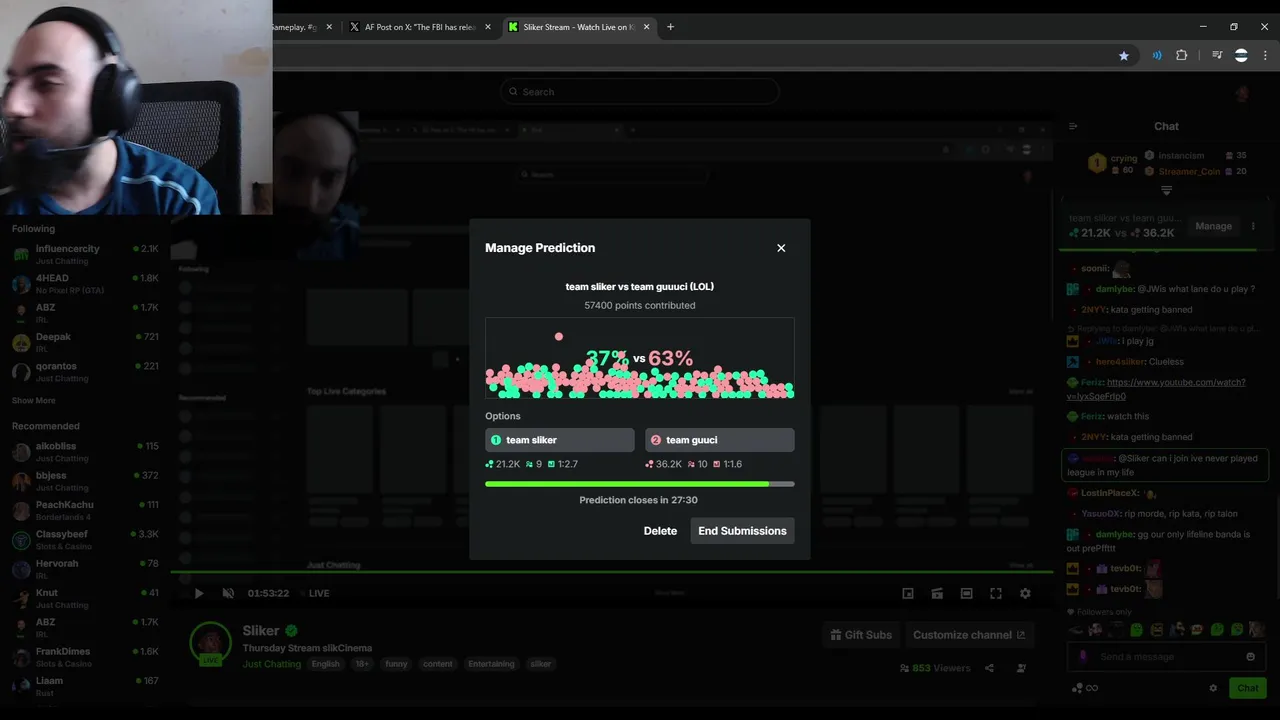This screenshot has height=720, width=1280.
Task: Open 4HEAD channel in sidebar
Action: (86, 284)
